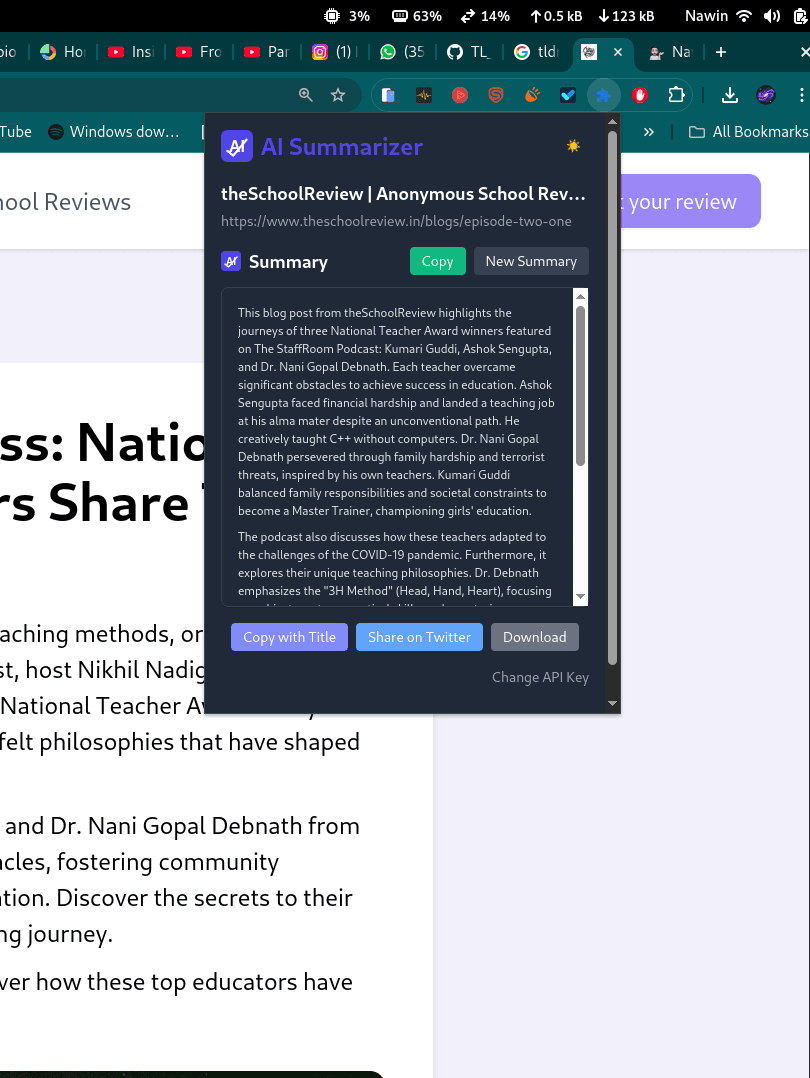Viewport: 810px width, 1078px height.
Task: Toggle light theme with the sun icon
Action: pos(573,146)
